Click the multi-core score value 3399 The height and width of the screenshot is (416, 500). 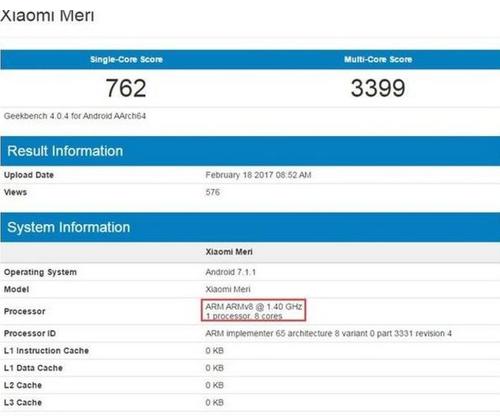(378, 88)
